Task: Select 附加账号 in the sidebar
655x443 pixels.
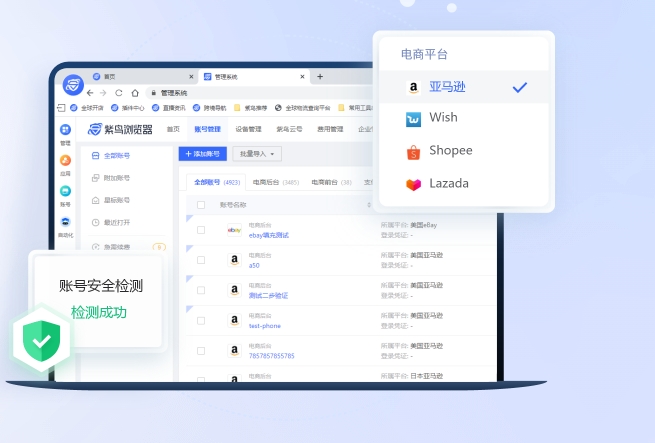Action: (x=111, y=178)
